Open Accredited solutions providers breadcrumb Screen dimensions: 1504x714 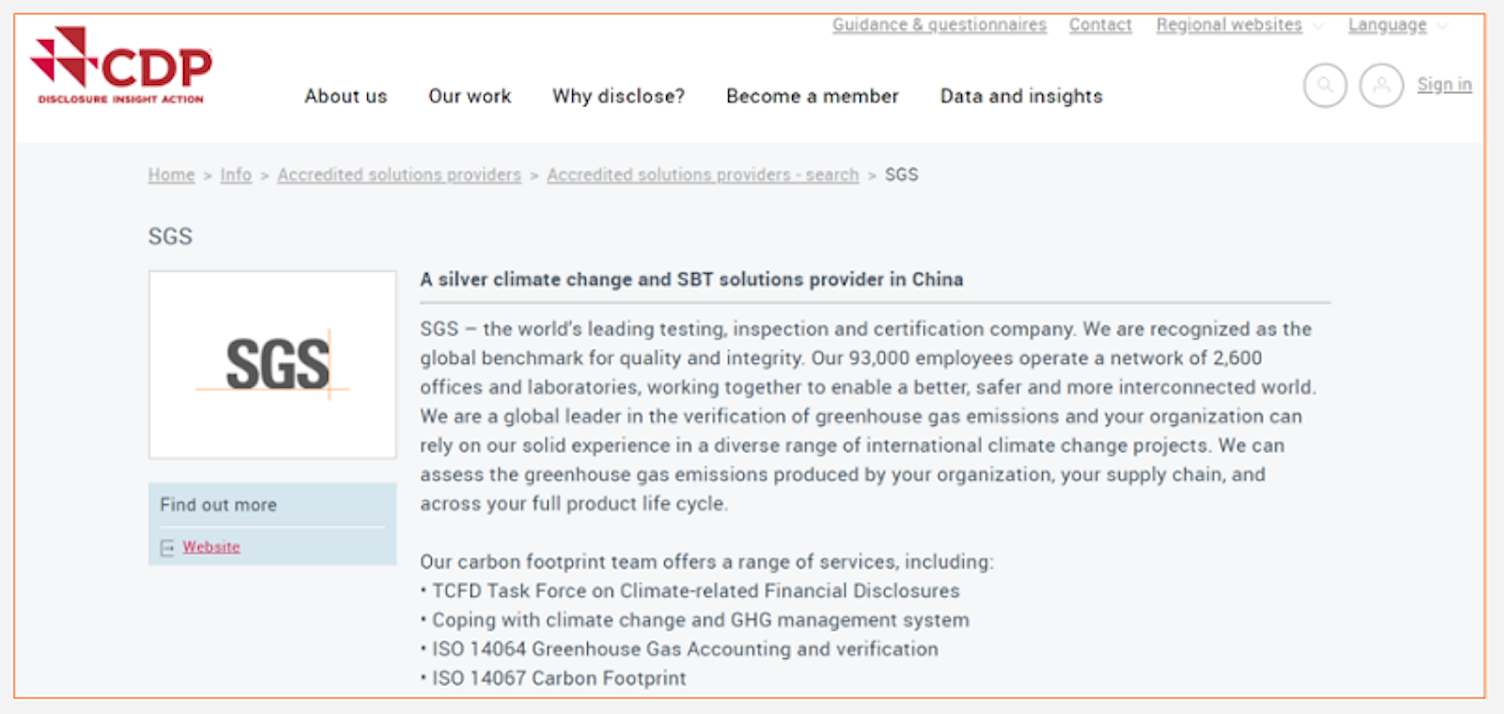coord(399,175)
